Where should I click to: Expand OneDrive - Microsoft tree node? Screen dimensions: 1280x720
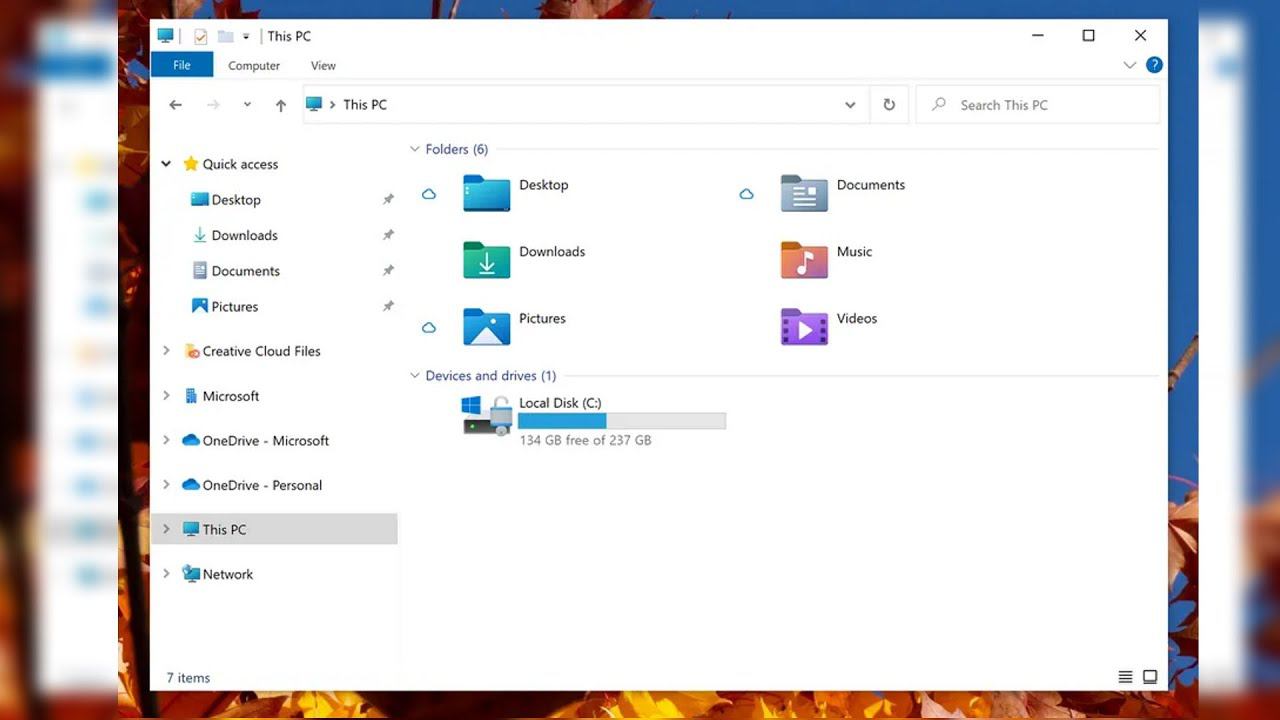point(166,440)
